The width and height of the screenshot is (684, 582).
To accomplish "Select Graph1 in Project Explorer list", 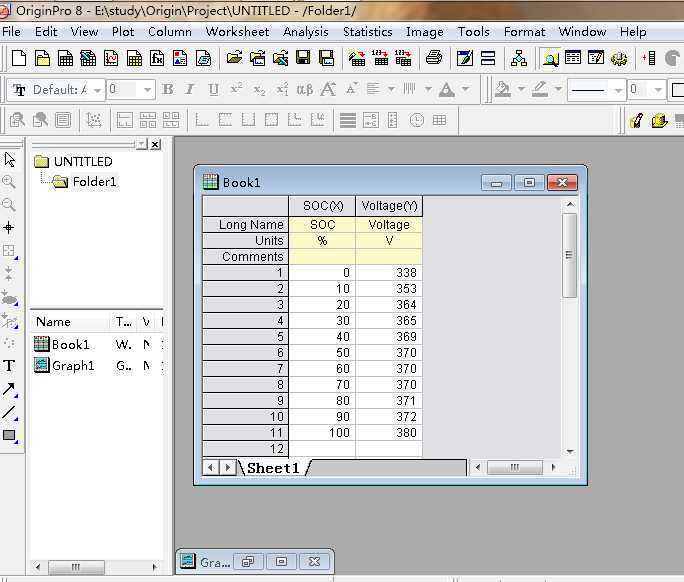I will 73,366.
